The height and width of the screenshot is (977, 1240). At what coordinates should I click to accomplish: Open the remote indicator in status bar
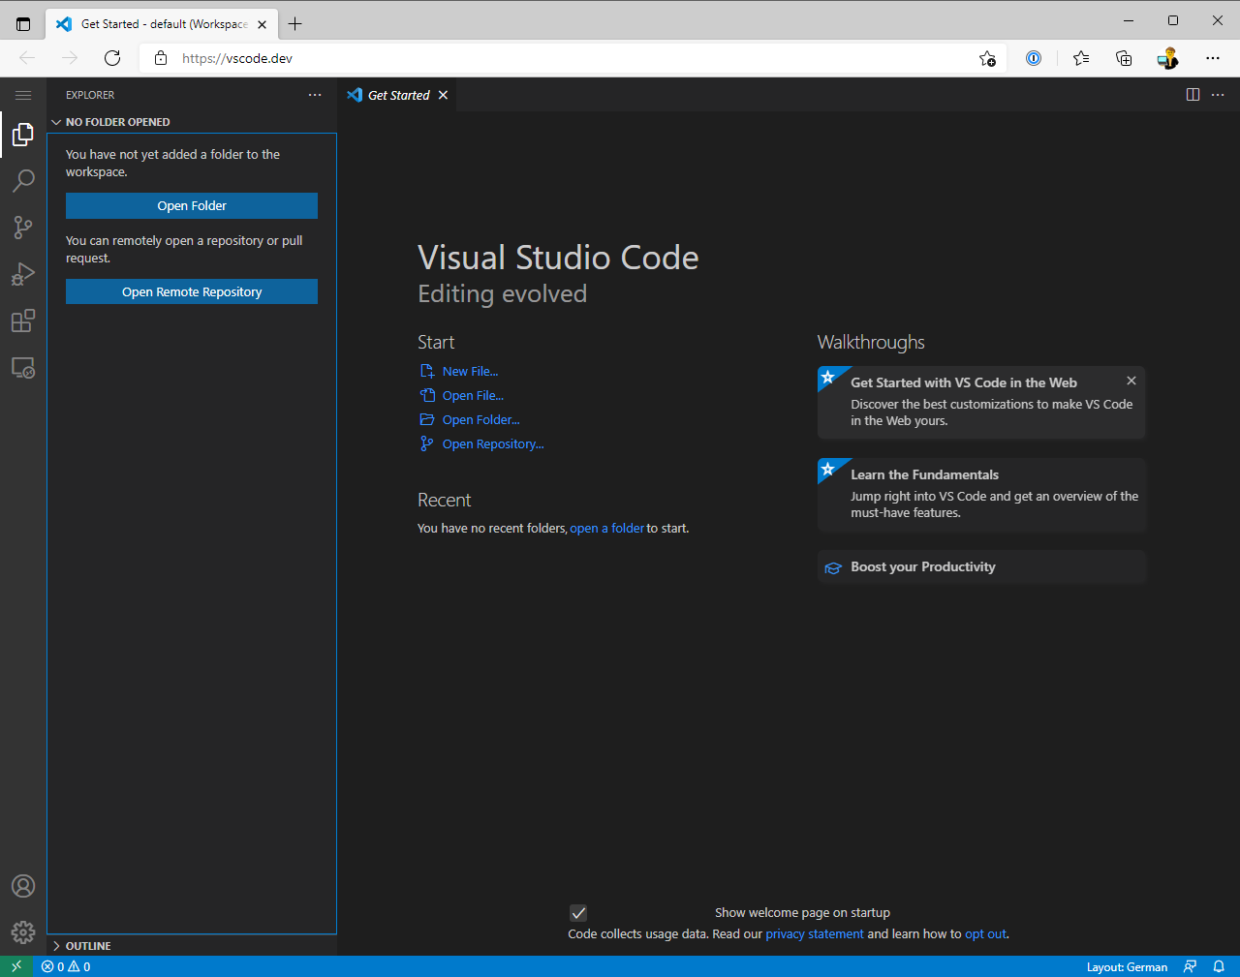pos(16,967)
